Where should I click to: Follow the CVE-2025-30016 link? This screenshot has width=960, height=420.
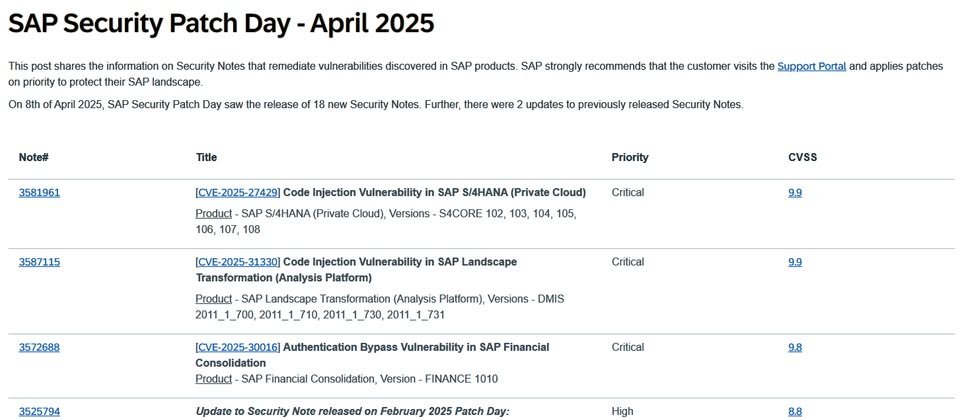(238, 348)
